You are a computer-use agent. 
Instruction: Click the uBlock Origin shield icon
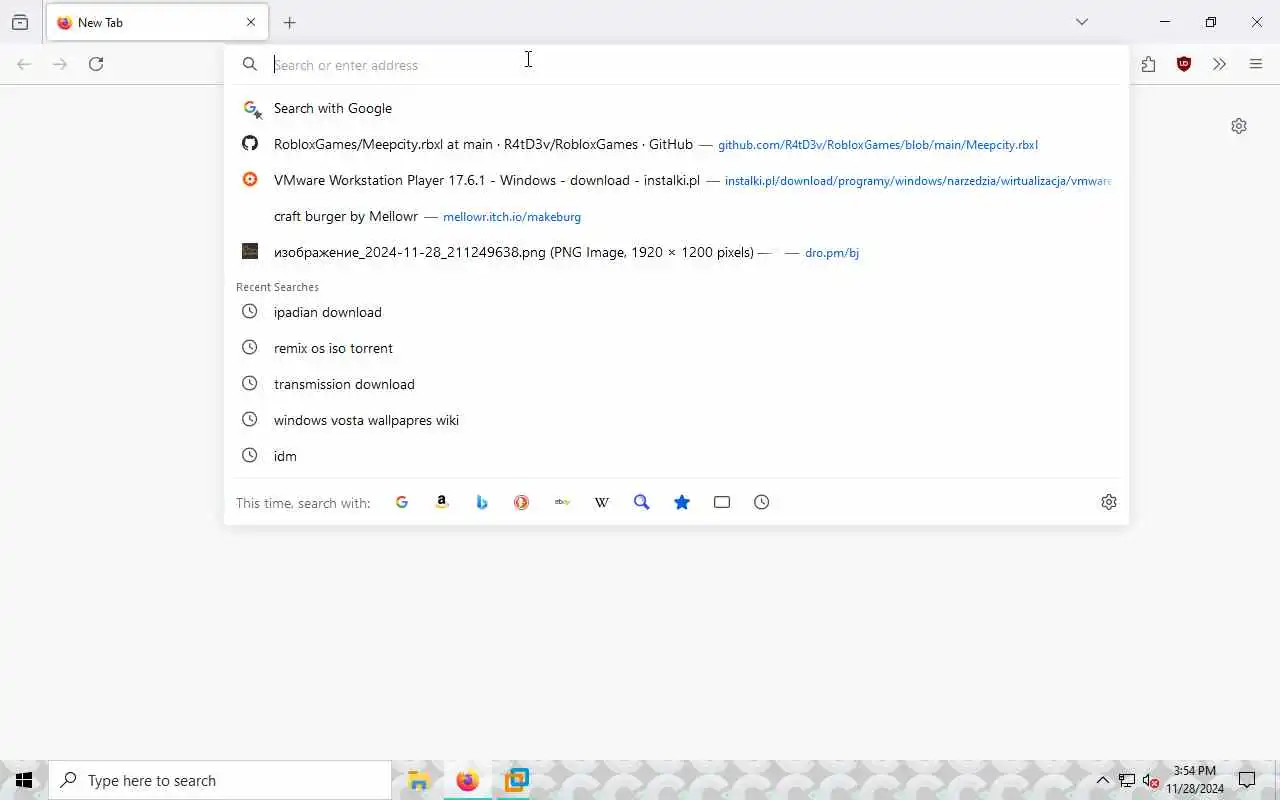tap(1184, 64)
